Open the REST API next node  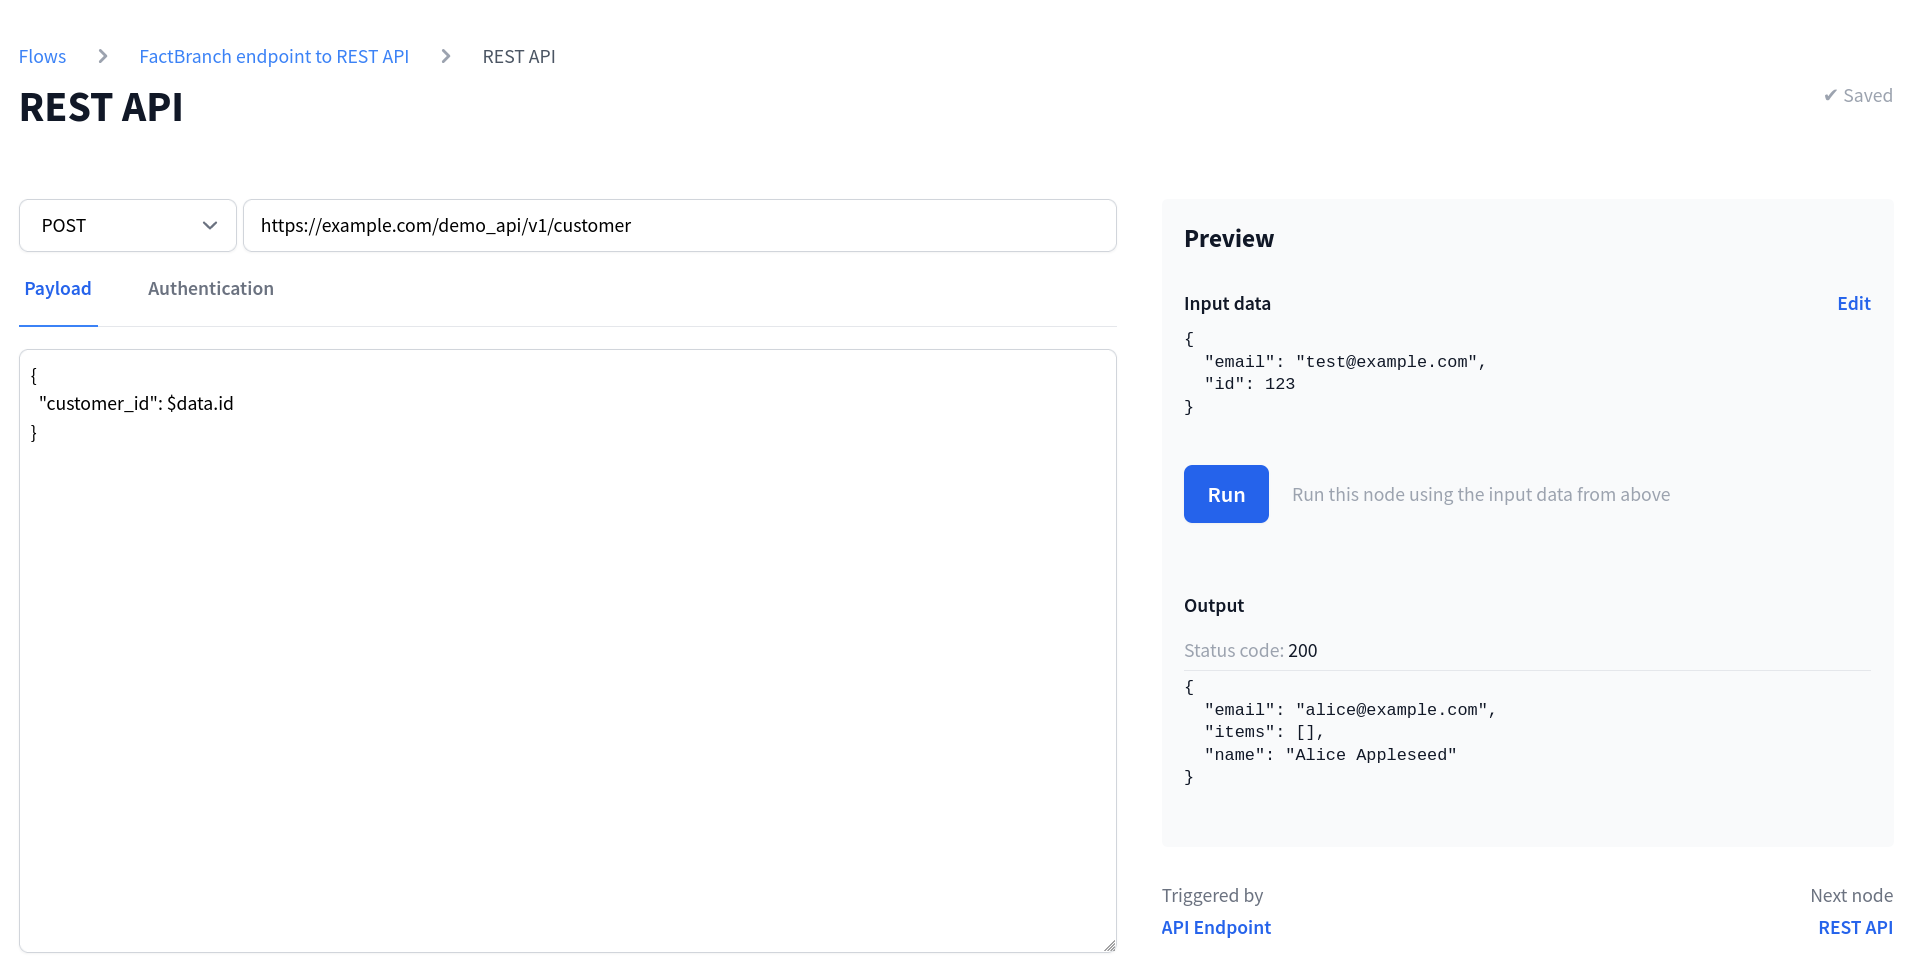pos(1854,927)
